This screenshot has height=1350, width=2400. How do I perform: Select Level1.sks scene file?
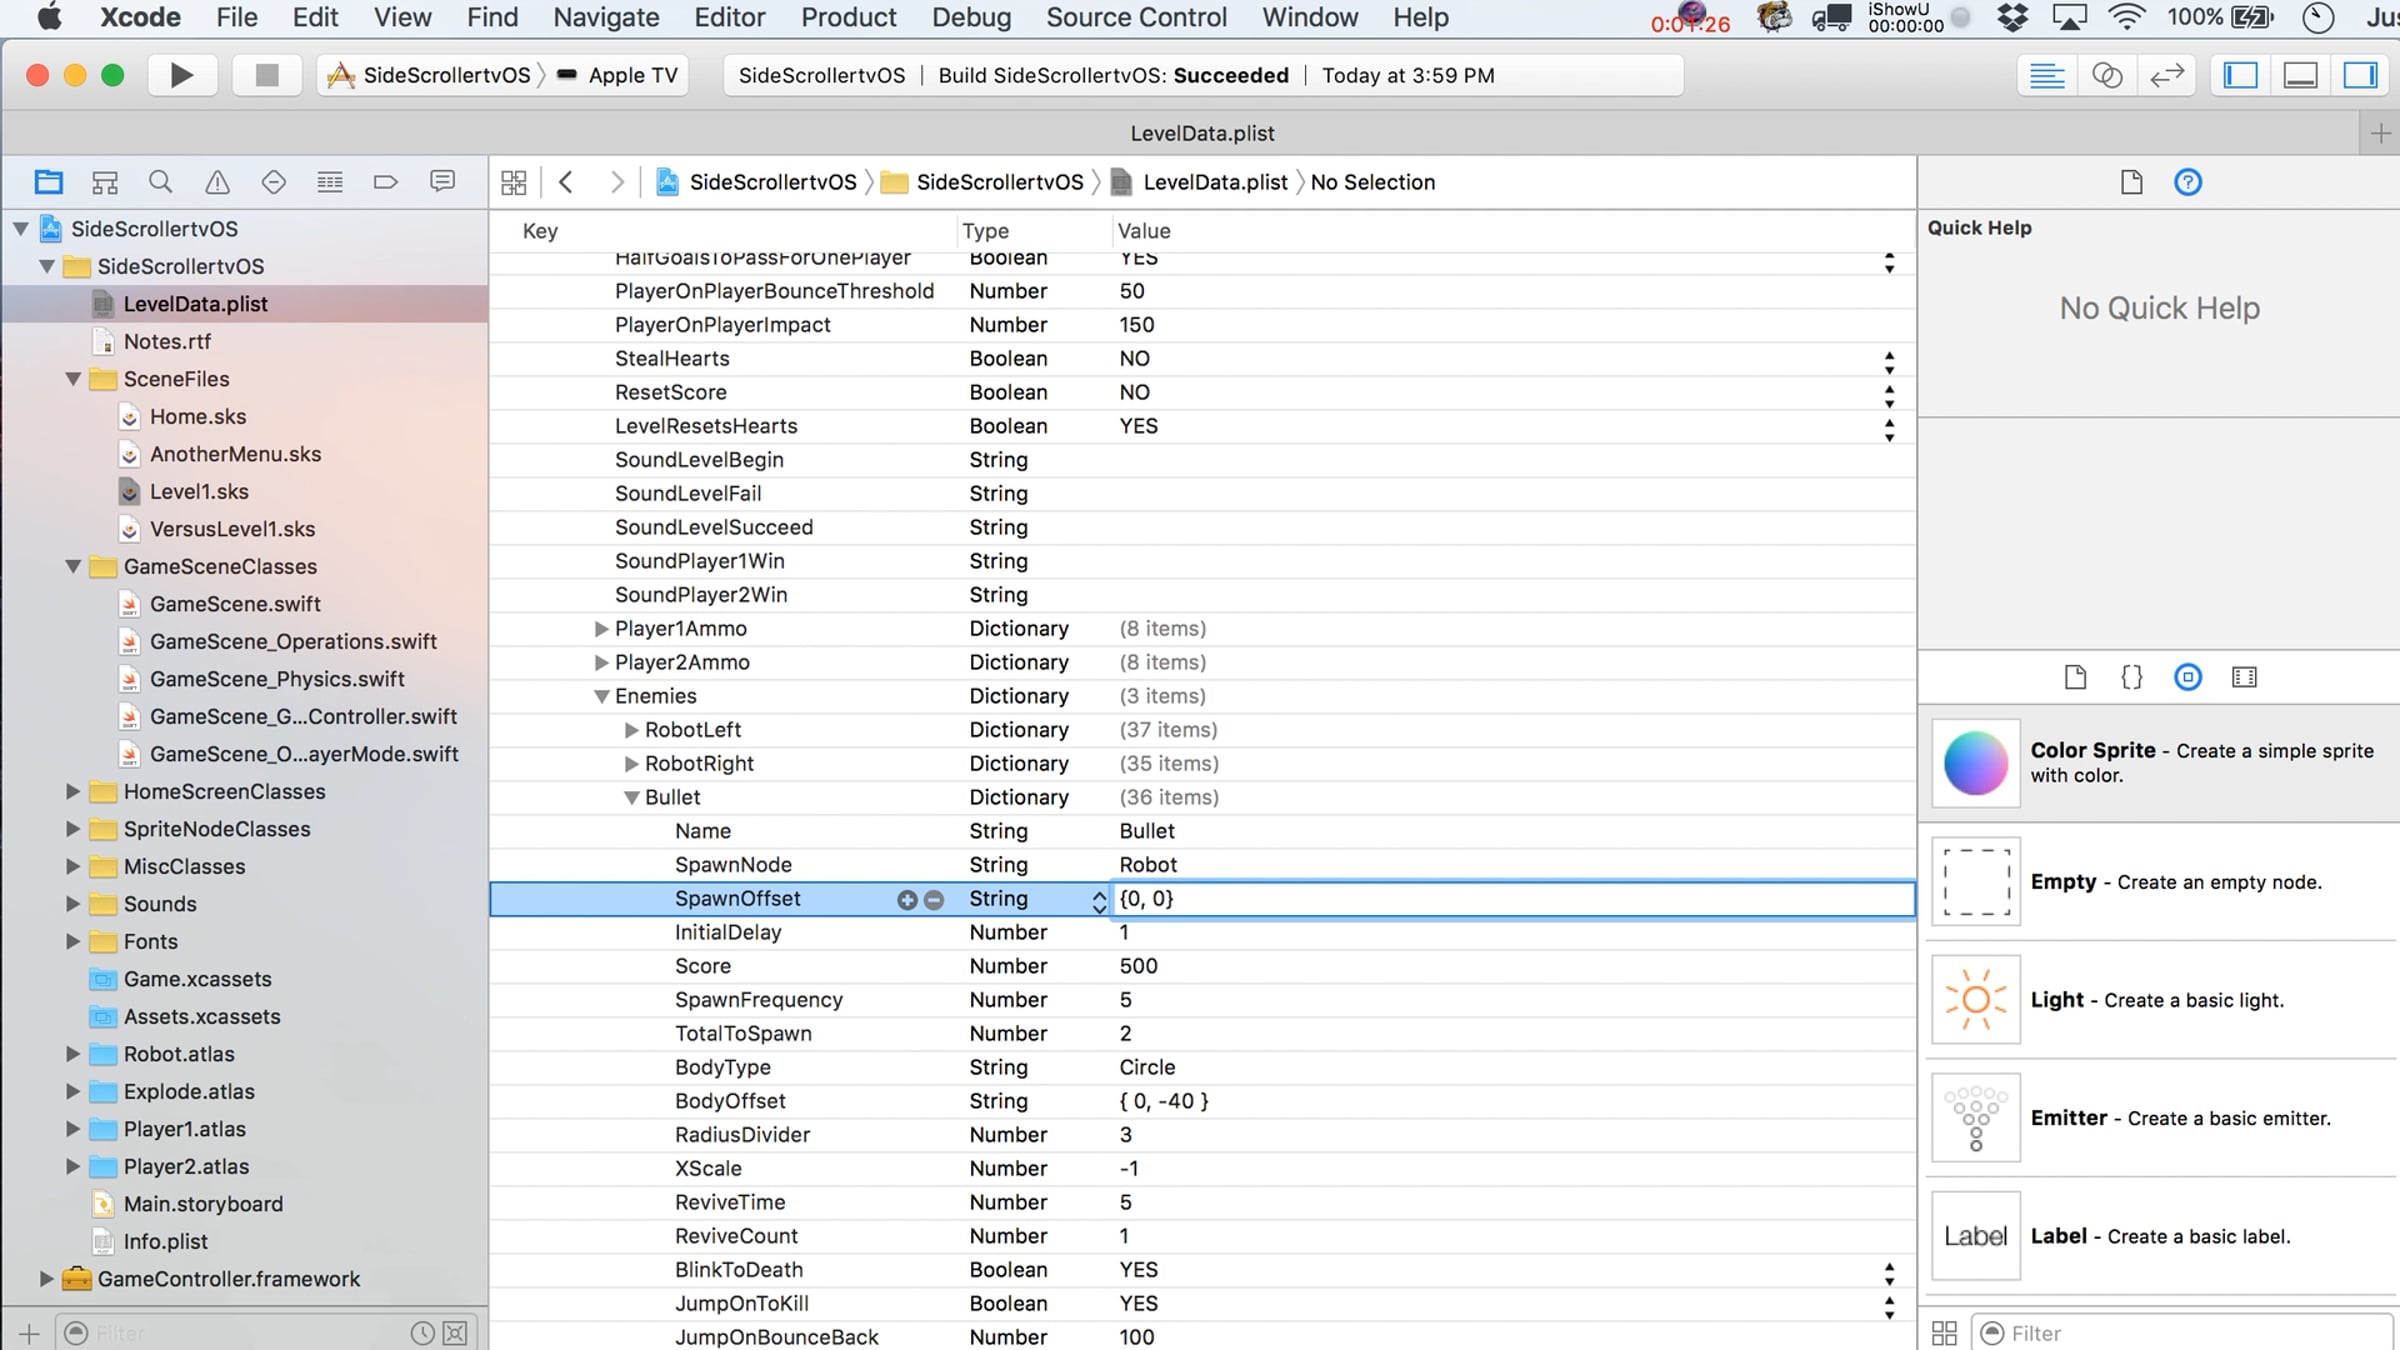[198, 491]
